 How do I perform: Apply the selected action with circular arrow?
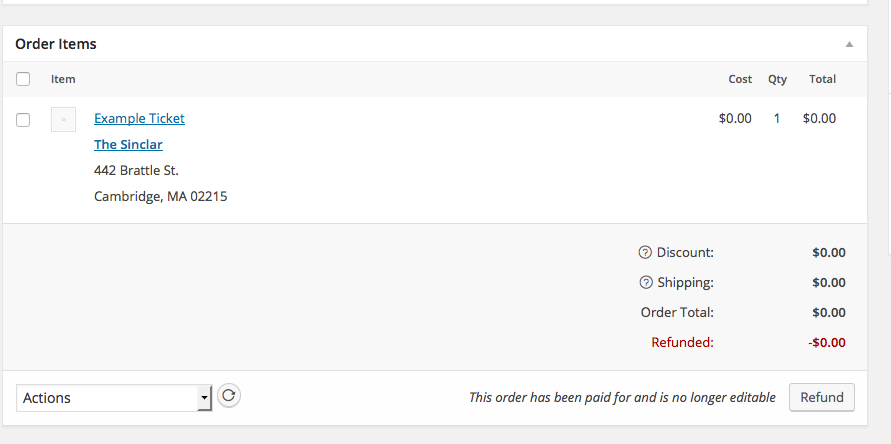pos(229,396)
